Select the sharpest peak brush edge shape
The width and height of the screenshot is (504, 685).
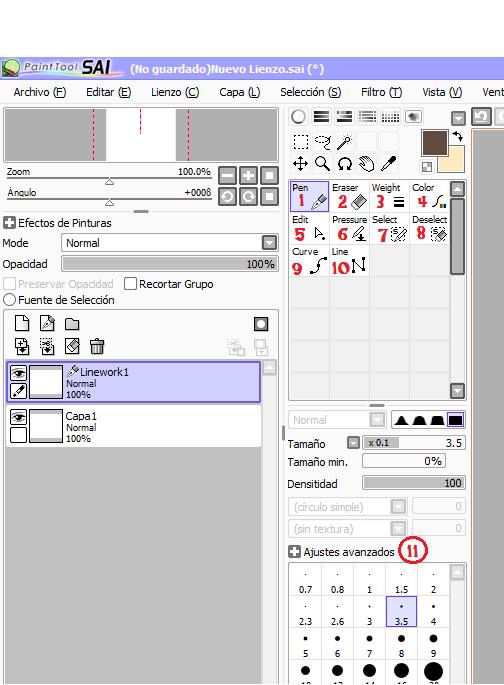pyautogui.click(x=401, y=420)
